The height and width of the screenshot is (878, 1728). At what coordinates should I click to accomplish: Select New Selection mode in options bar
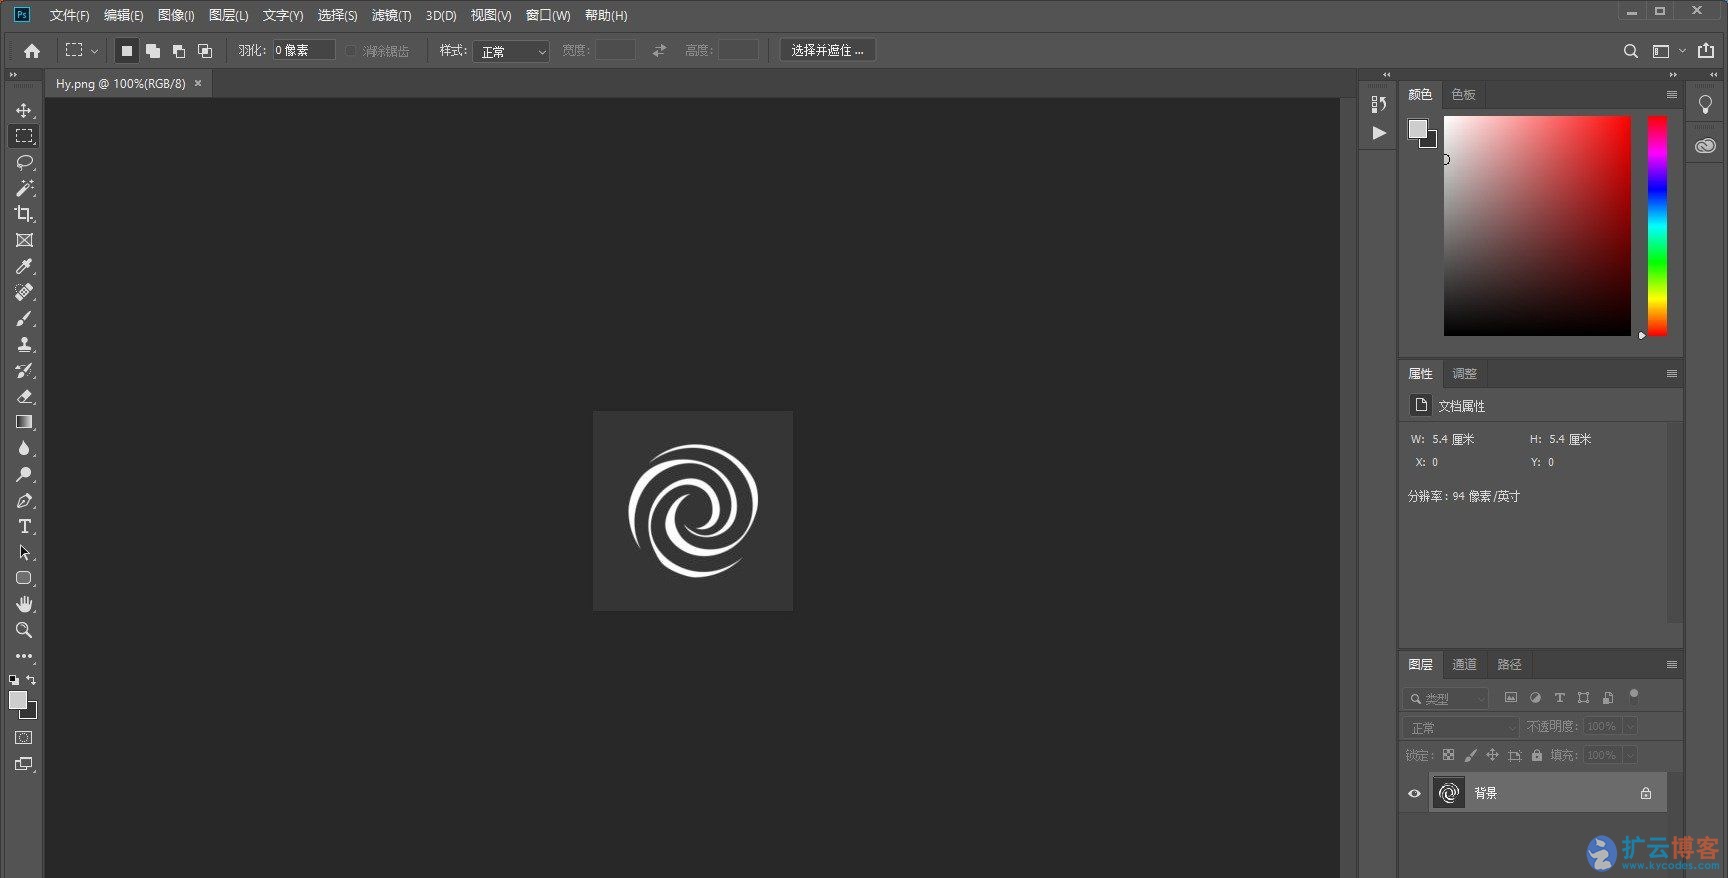pyautogui.click(x=127, y=50)
